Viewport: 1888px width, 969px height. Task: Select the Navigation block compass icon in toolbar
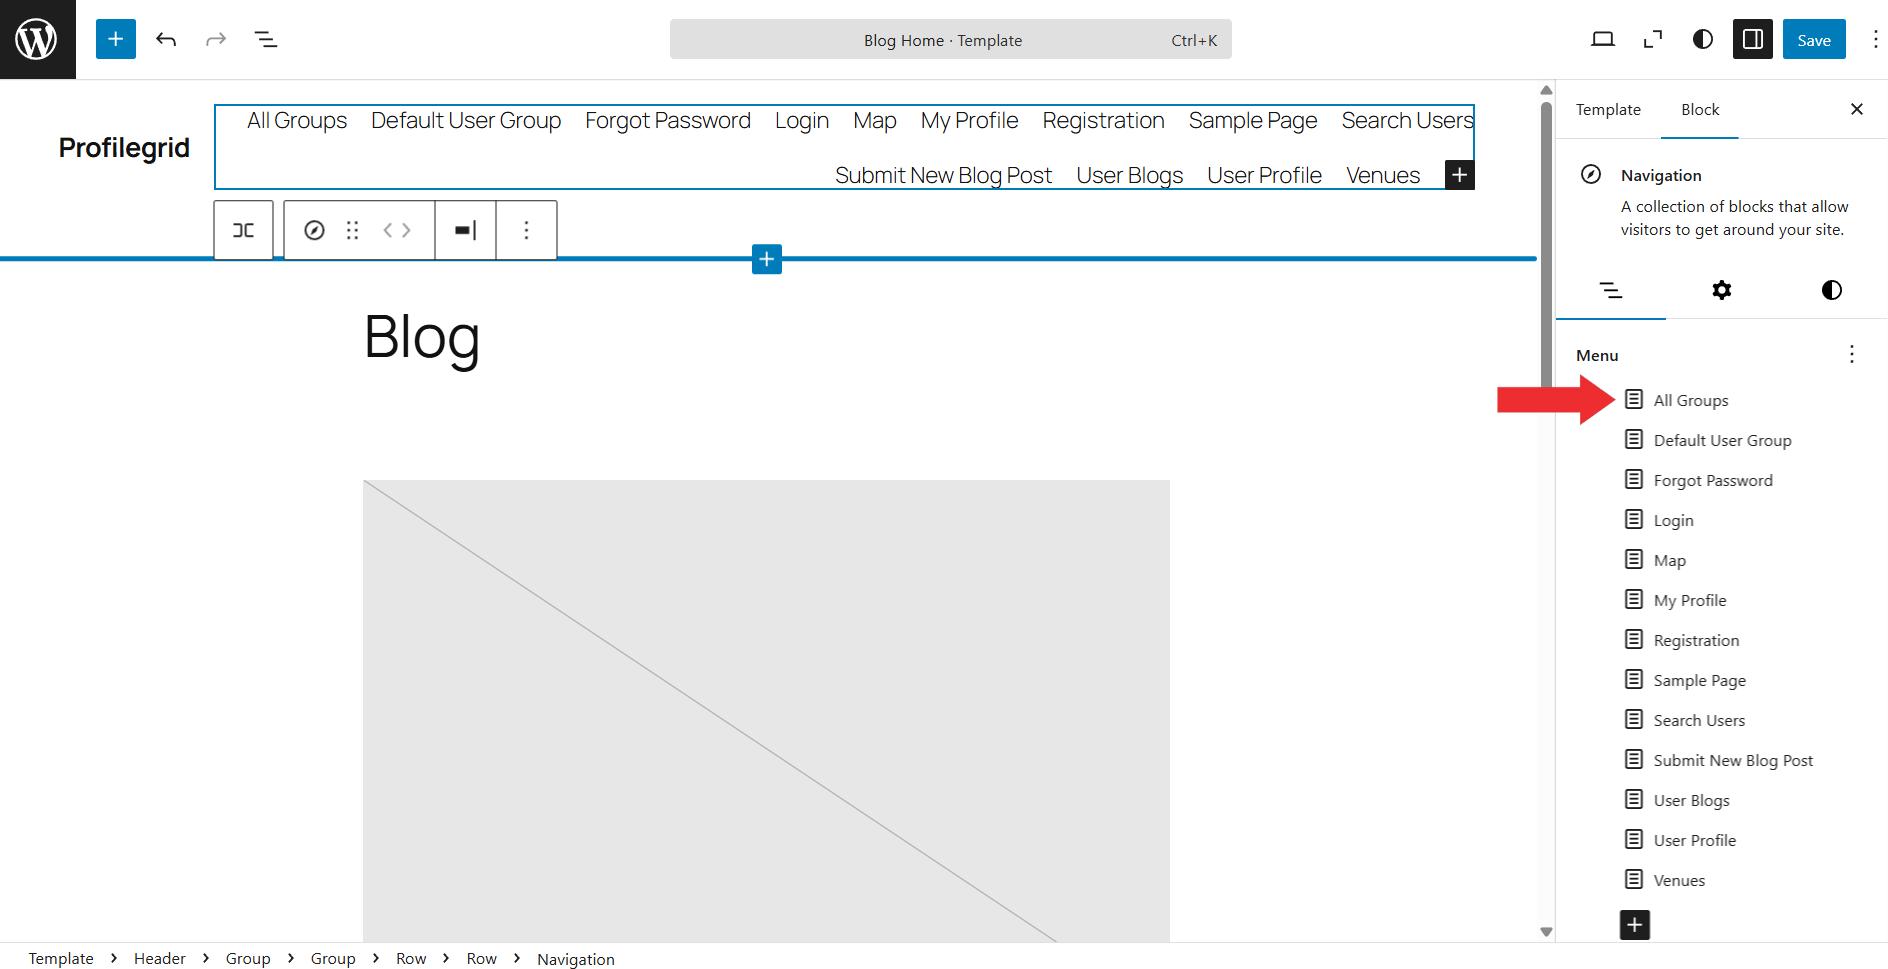tap(314, 230)
